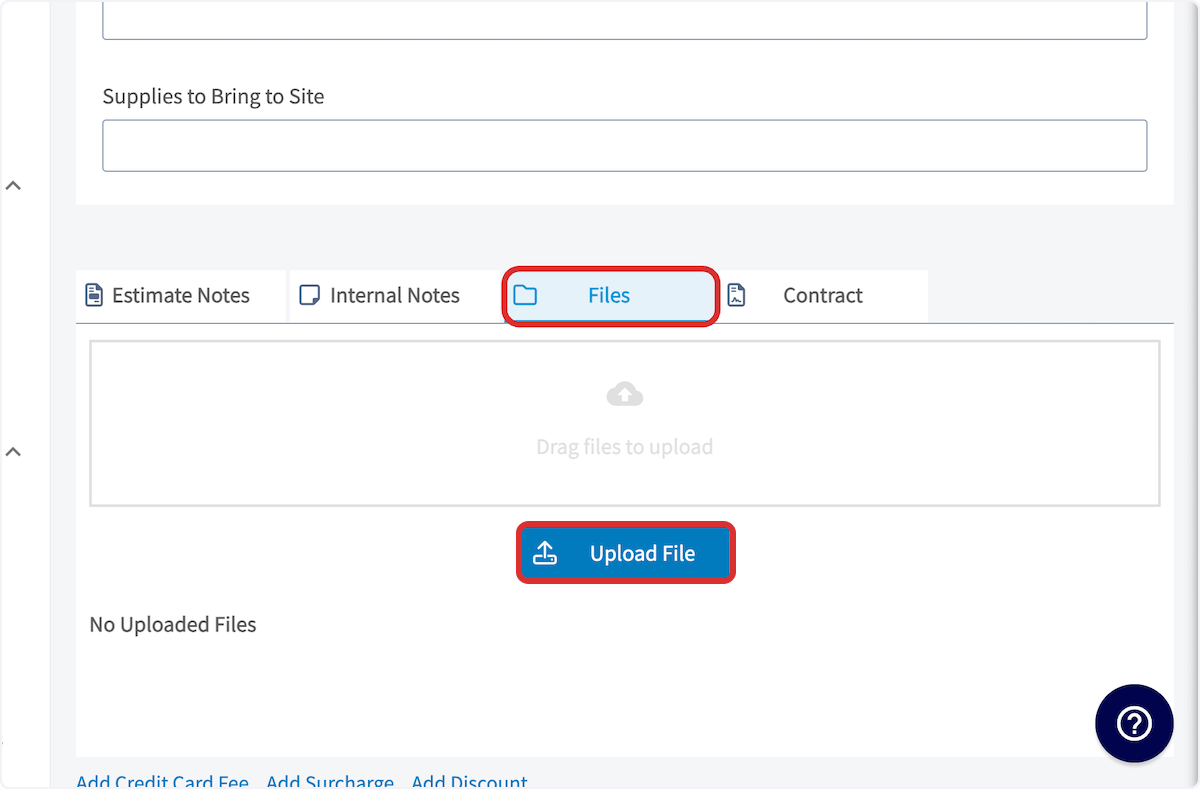Collapse the upper section chevron beside supplies field
1200x789 pixels.
pyautogui.click(x=13, y=185)
